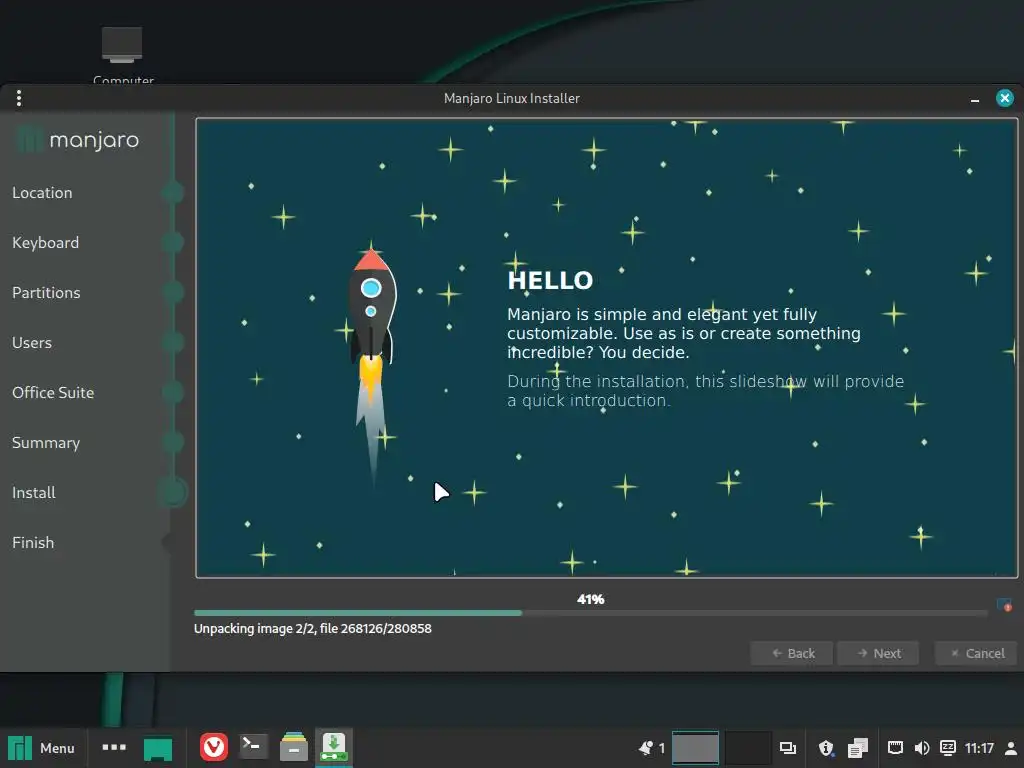Open the clipboard manager tray icon
The image size is (1024, 768).
(x=857, y=748)
